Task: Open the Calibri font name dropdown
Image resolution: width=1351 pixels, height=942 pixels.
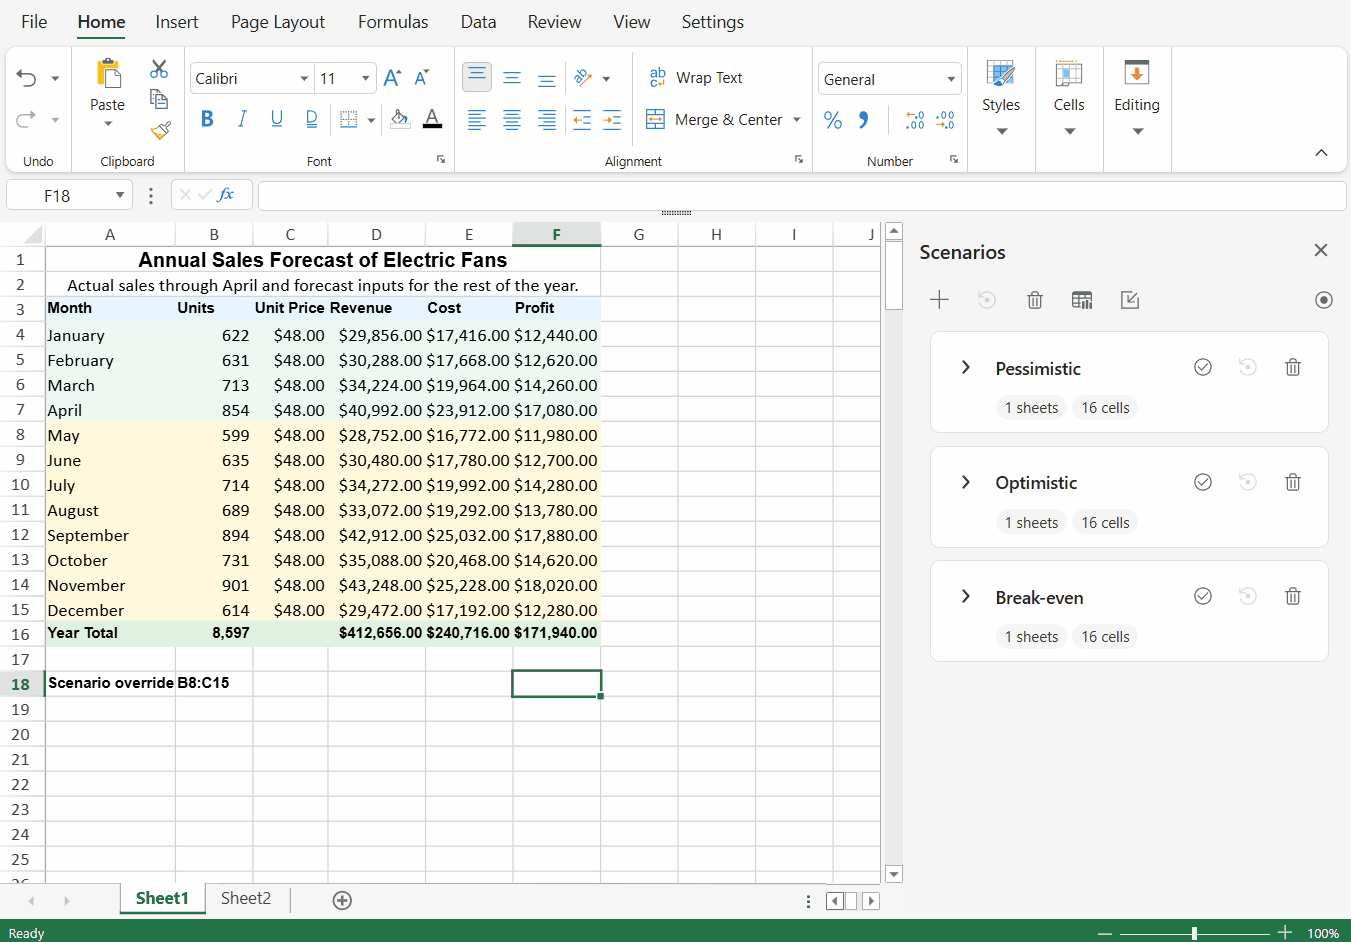Action: [x=304, y=79]
